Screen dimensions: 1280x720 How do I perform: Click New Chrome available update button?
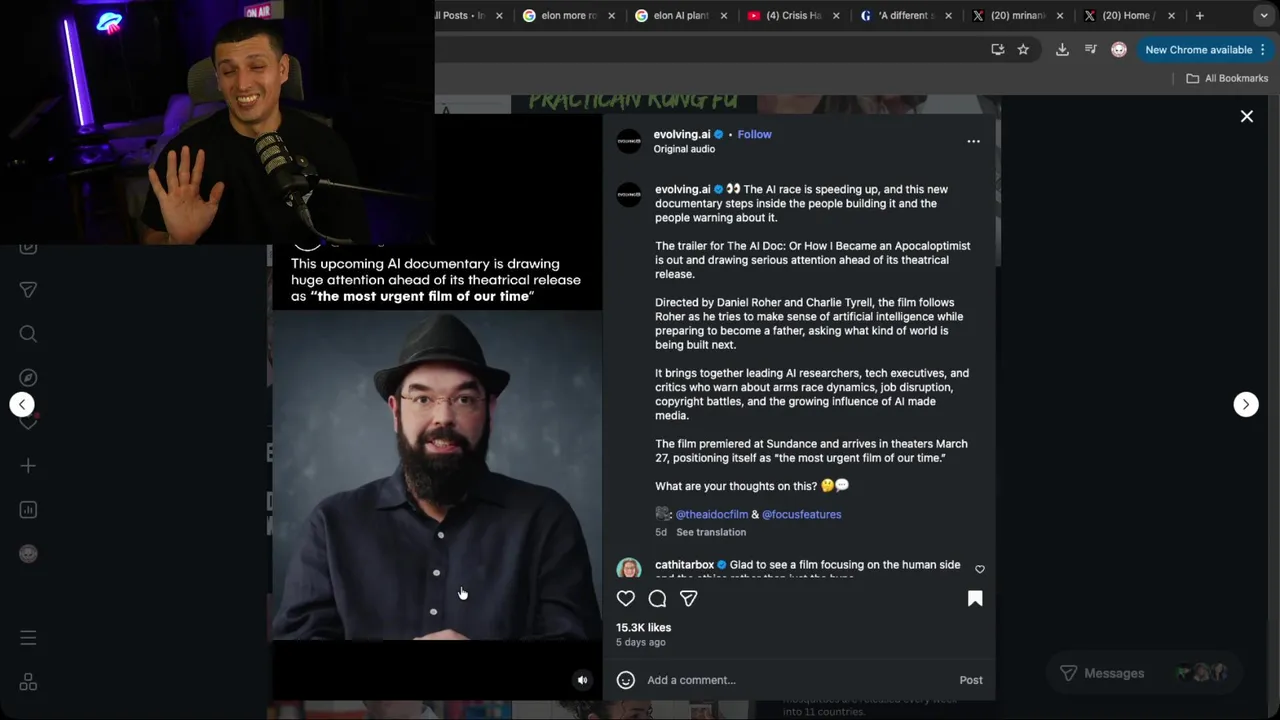click(x=1198, y=49)
